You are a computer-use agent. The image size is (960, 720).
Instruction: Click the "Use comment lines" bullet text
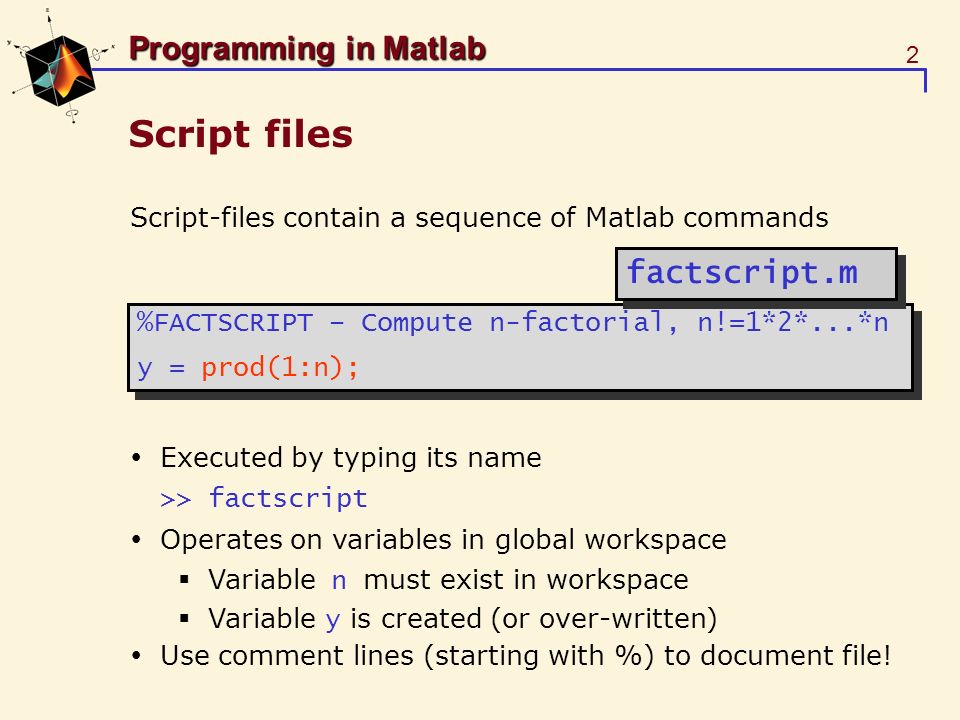click(x=525, y=656)
